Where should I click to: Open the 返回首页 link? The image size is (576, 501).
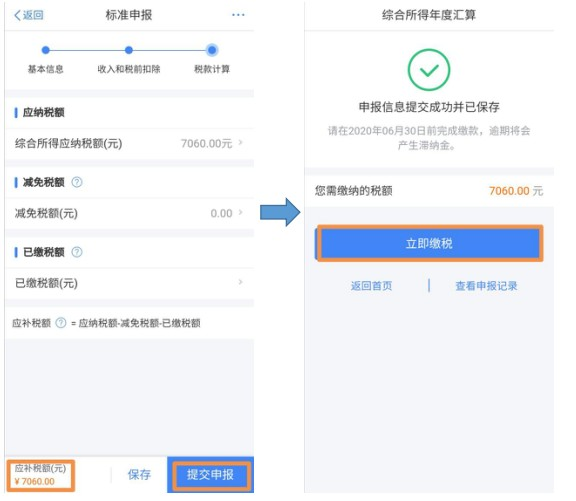coord(371,286)
